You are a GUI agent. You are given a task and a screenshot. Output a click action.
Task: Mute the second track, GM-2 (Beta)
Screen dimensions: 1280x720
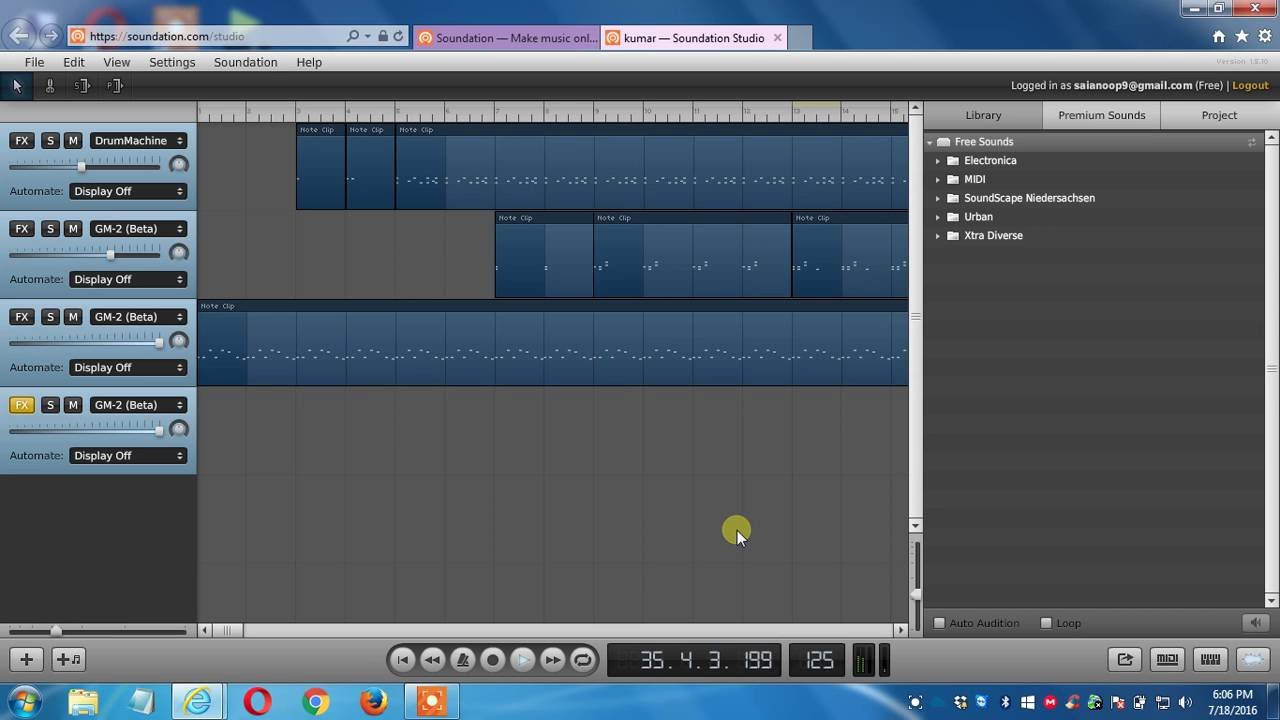click(73, 229)
